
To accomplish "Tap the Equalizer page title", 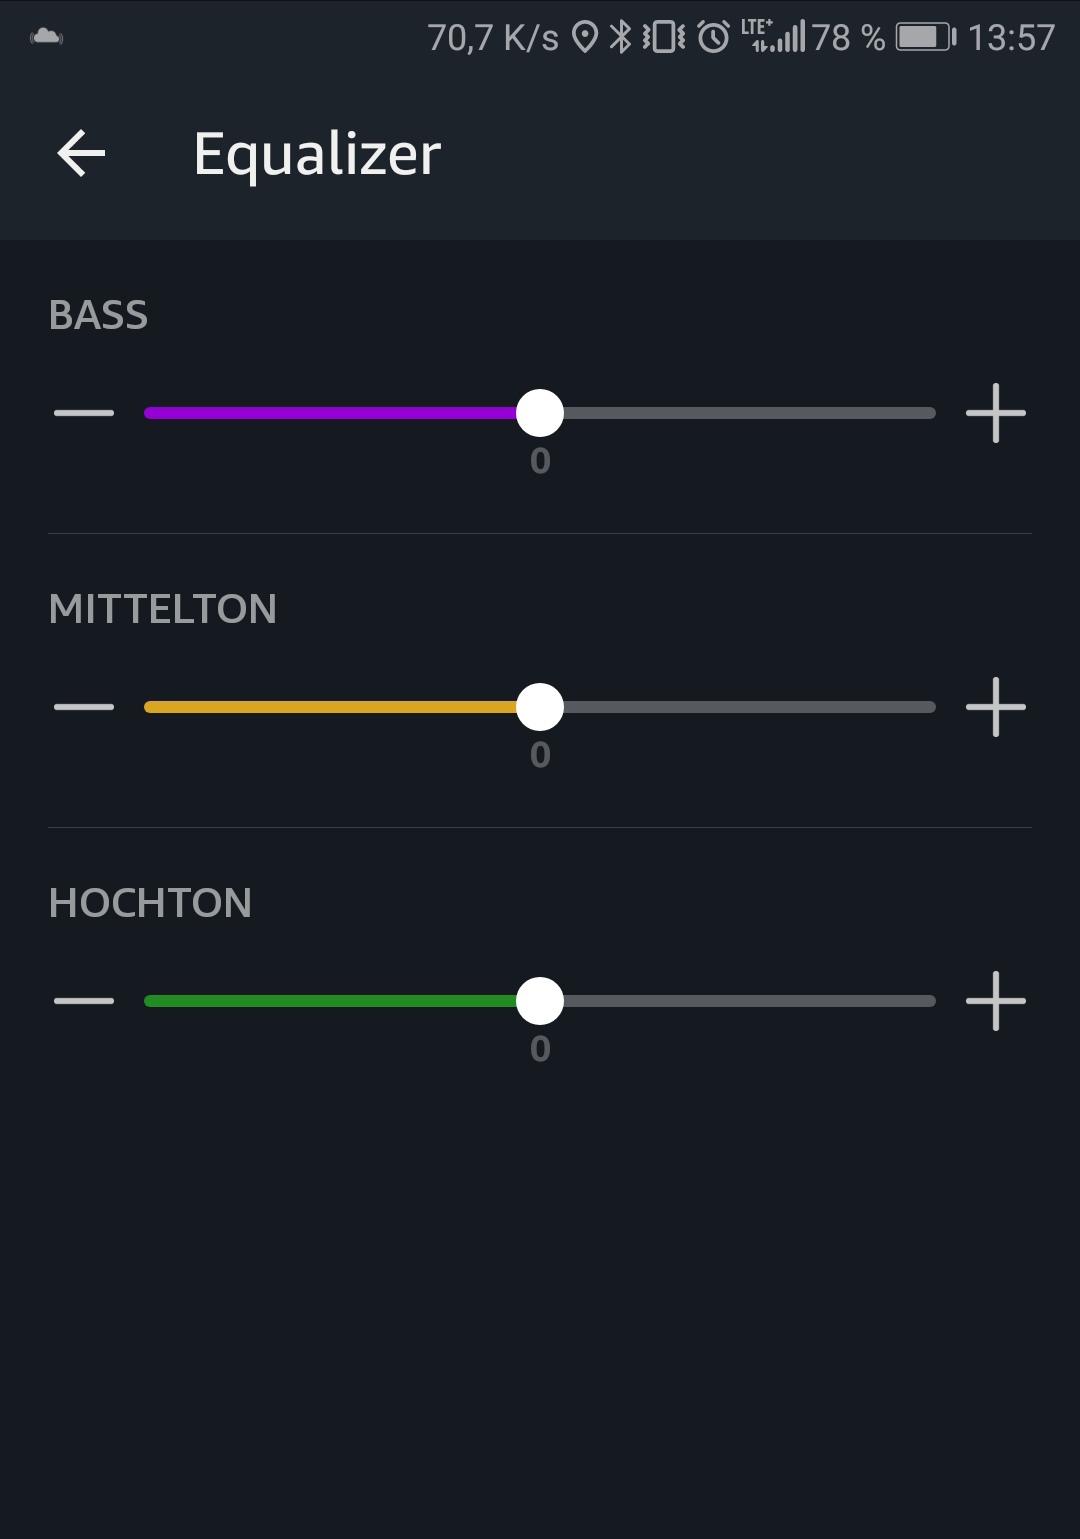I will [x=317, y=154].
